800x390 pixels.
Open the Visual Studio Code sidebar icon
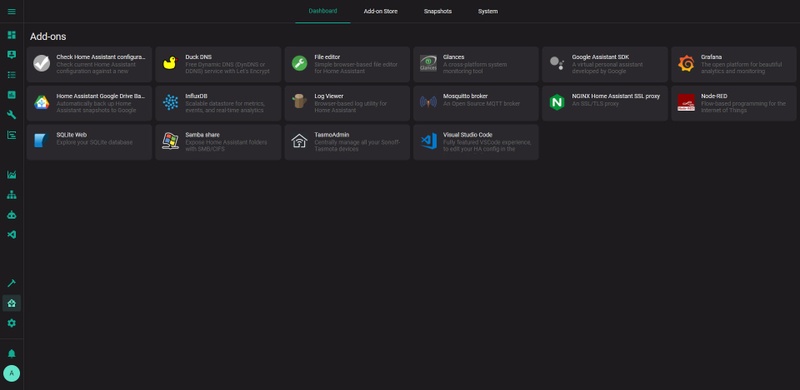coord(11,235)
